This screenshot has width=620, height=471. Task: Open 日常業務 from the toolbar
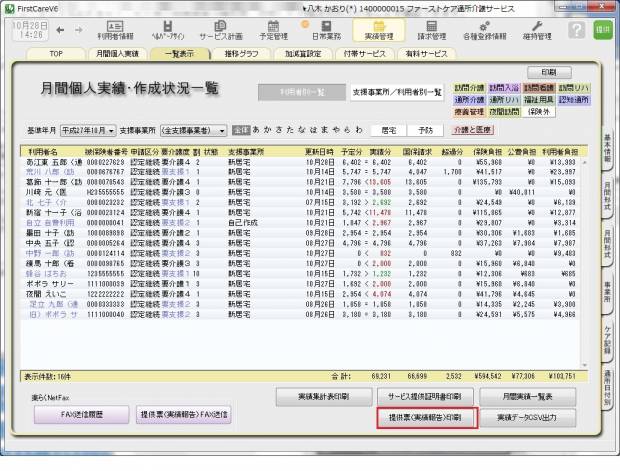[x=327, y=28]
